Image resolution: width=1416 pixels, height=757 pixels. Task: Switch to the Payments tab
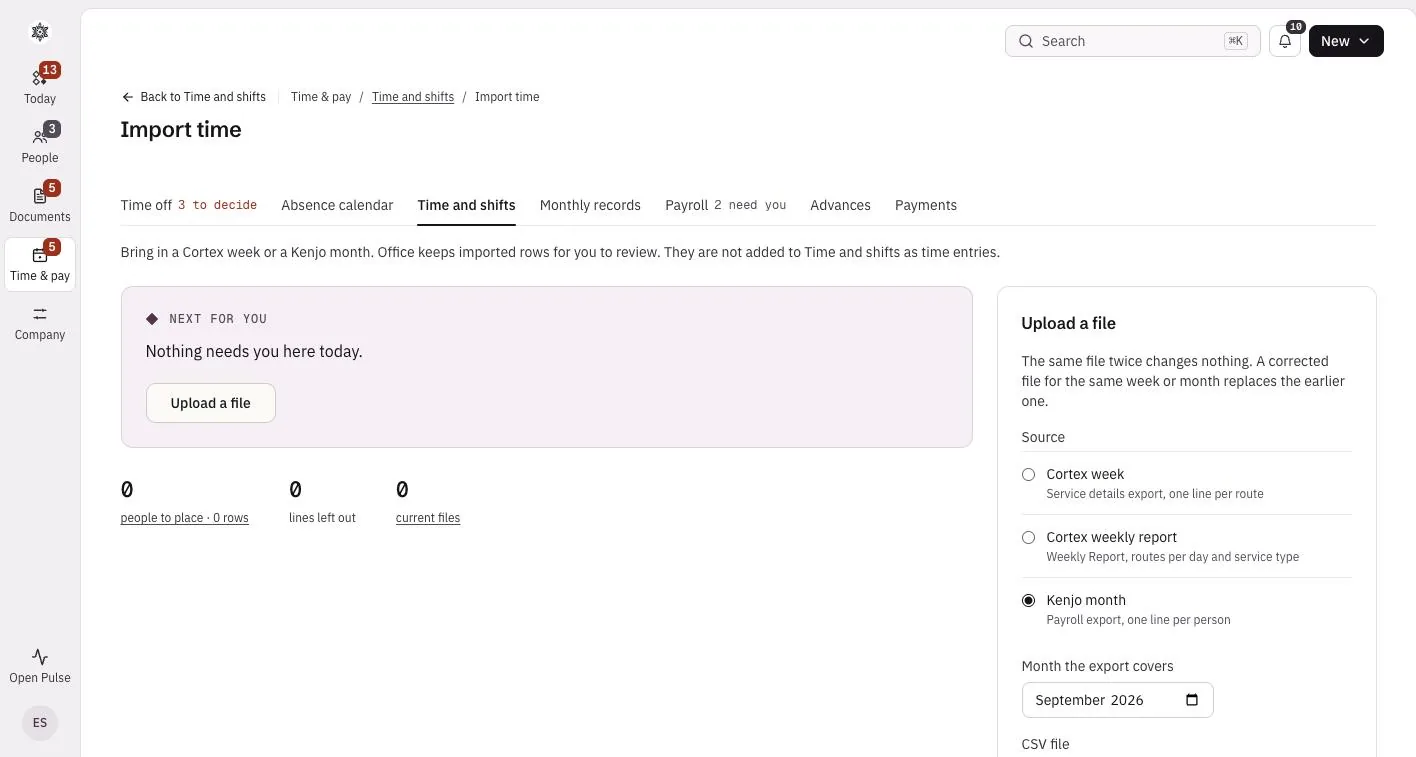[926, 205]
